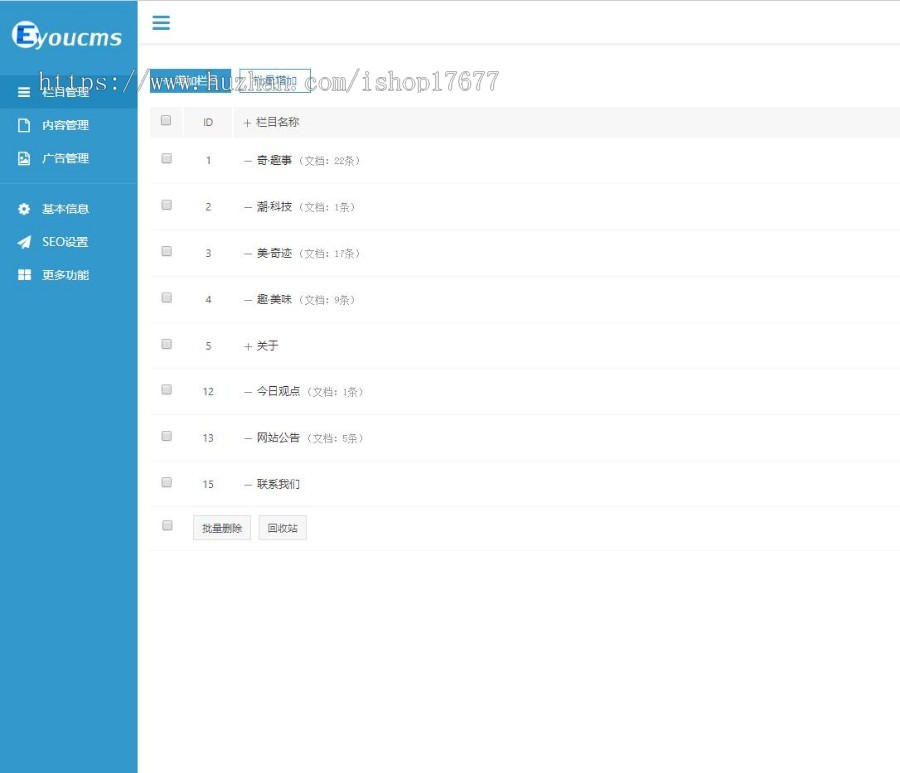Expand the 关于 row plus toggle
Image resolution: width=900 pixels, height=773 pixels.
[247, 347]
